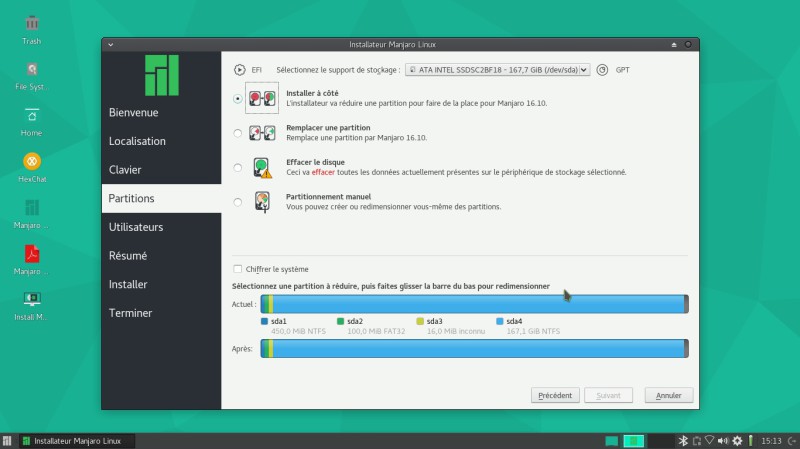This screenshot has width=800, height=449.
Task: Click the Annuler button
Action: [668, 395]
